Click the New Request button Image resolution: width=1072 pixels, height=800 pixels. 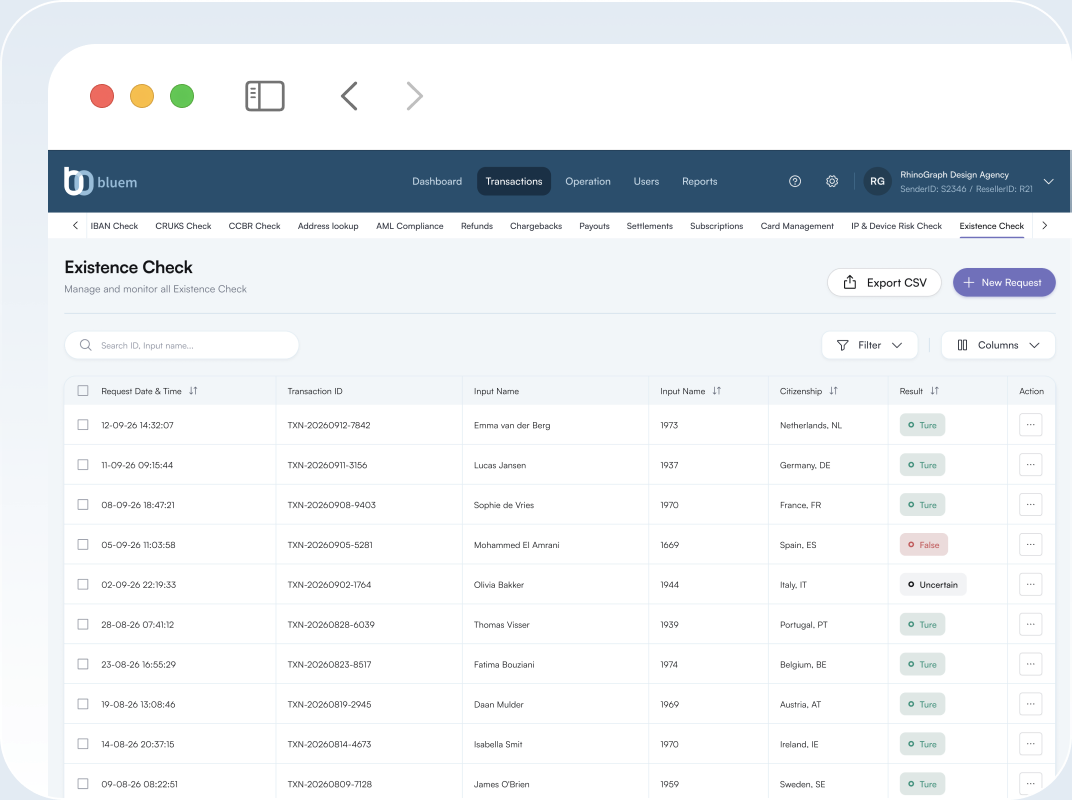pyautogui.click(x=1004, y=282)
